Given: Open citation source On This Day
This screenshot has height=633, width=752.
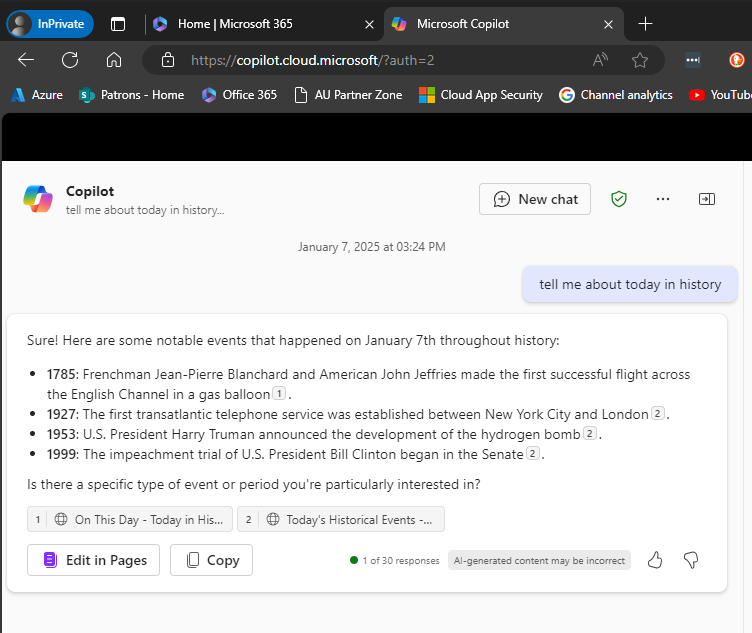Looking at the screenshot, I should tap(130, 519).
